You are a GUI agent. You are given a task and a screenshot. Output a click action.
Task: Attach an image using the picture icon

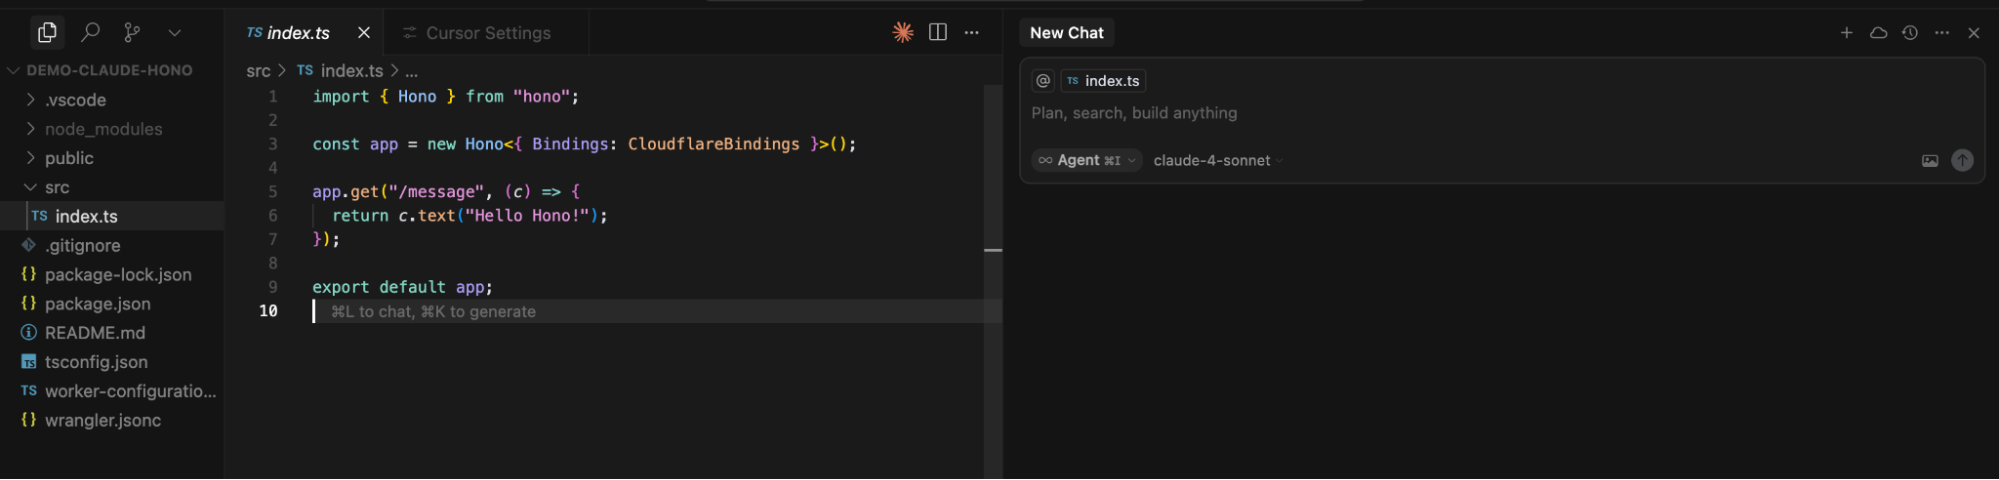1929,161
